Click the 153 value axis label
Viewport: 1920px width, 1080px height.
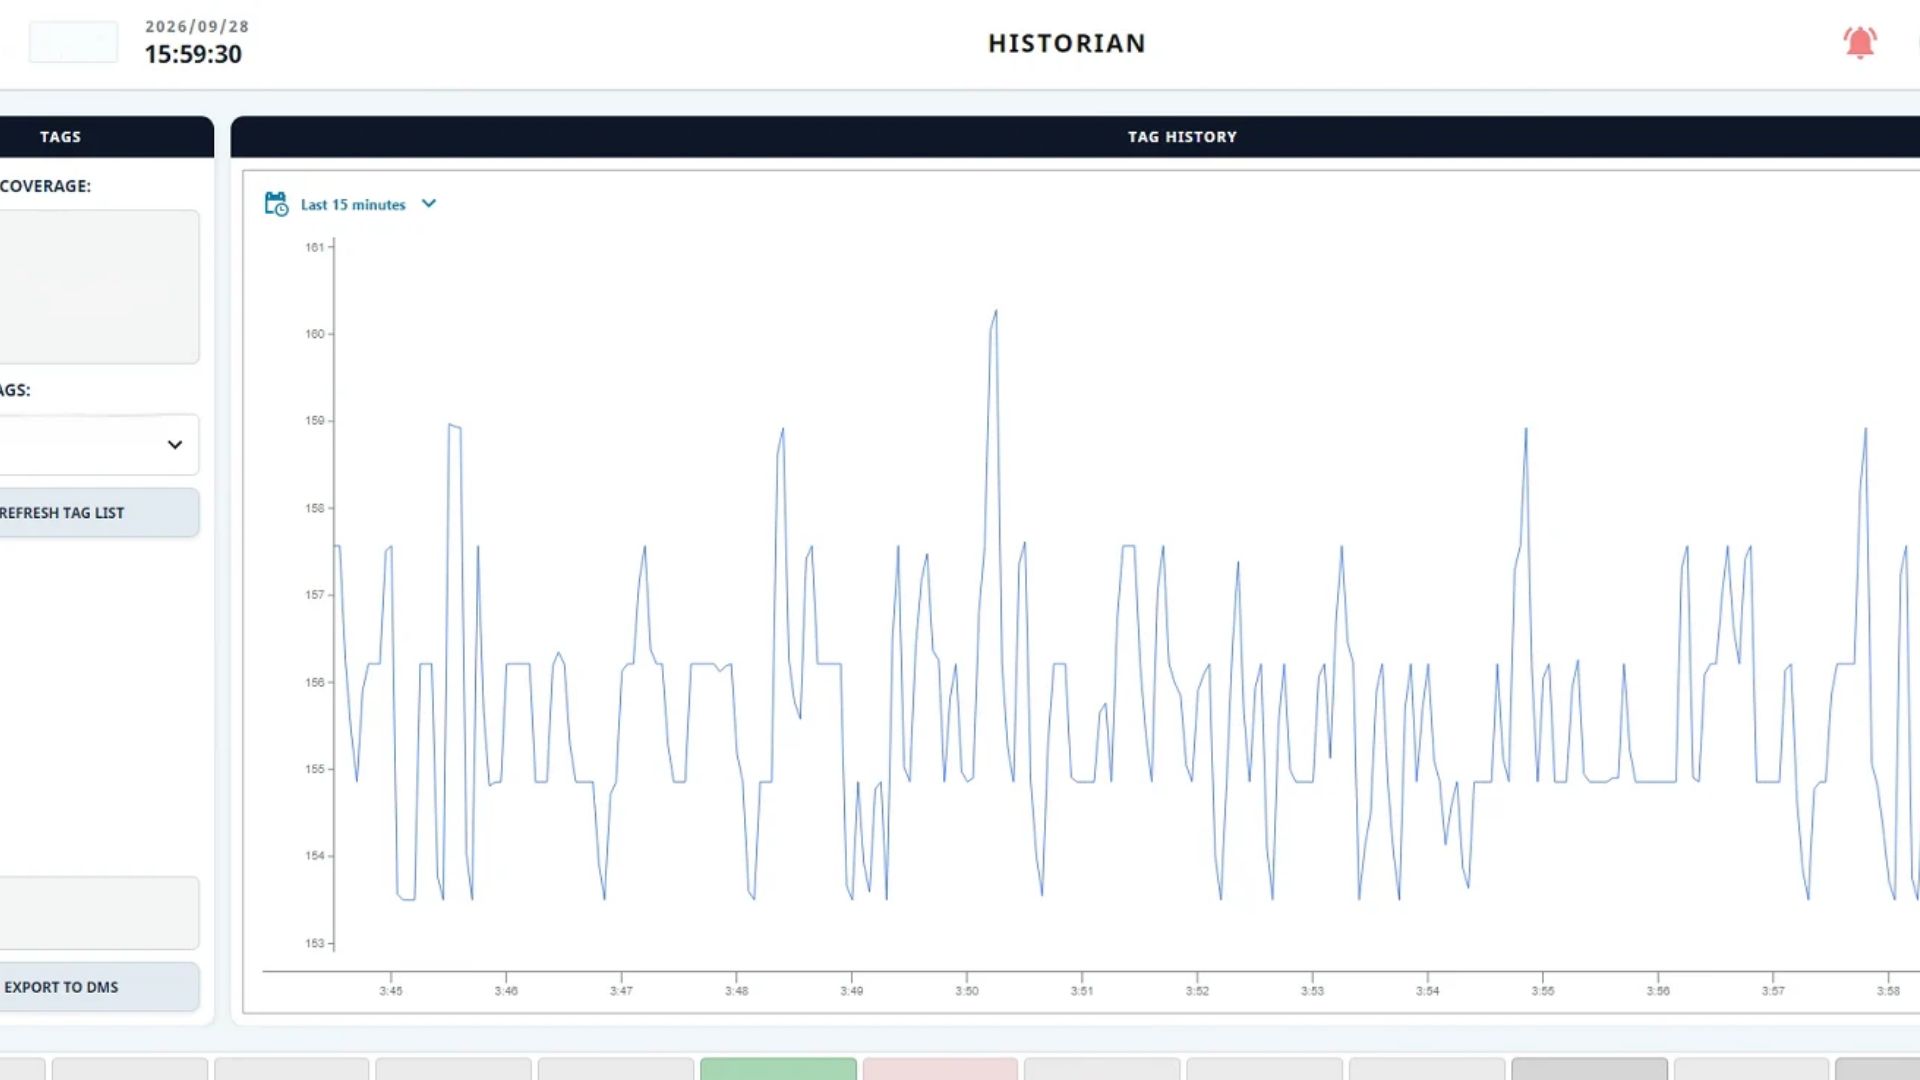click(315, 943)
